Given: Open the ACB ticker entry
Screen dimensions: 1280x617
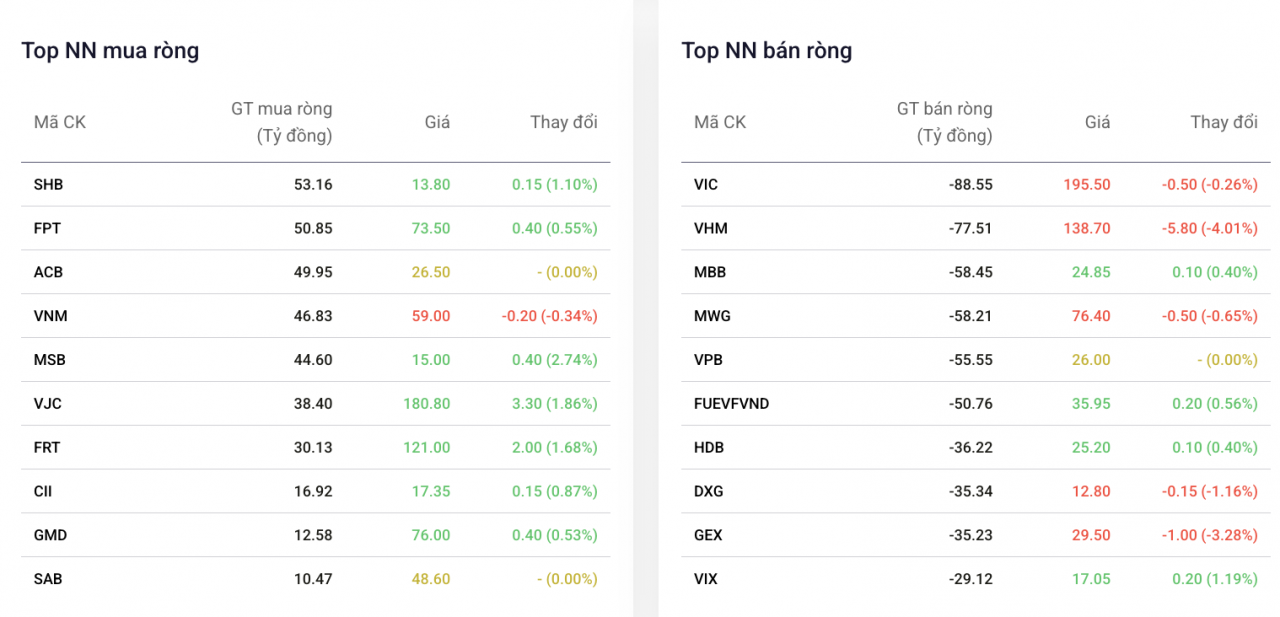Looking at the screenshot, I should coord(48,272).
